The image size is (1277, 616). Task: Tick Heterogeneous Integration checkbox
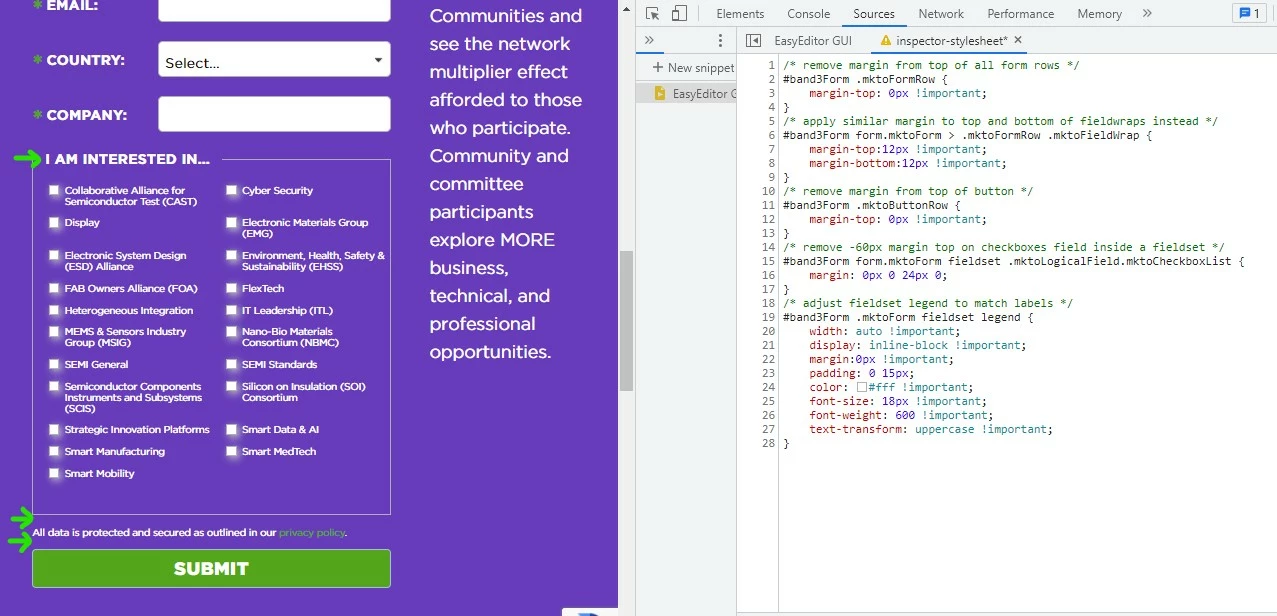[54, 310]
